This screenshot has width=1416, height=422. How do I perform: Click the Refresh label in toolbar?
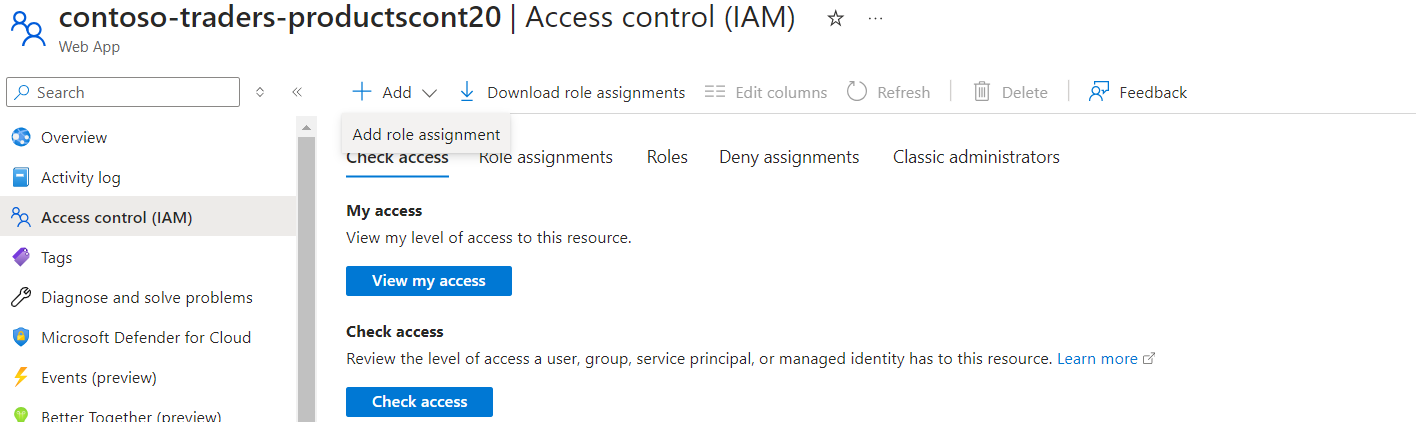[903, 92]
